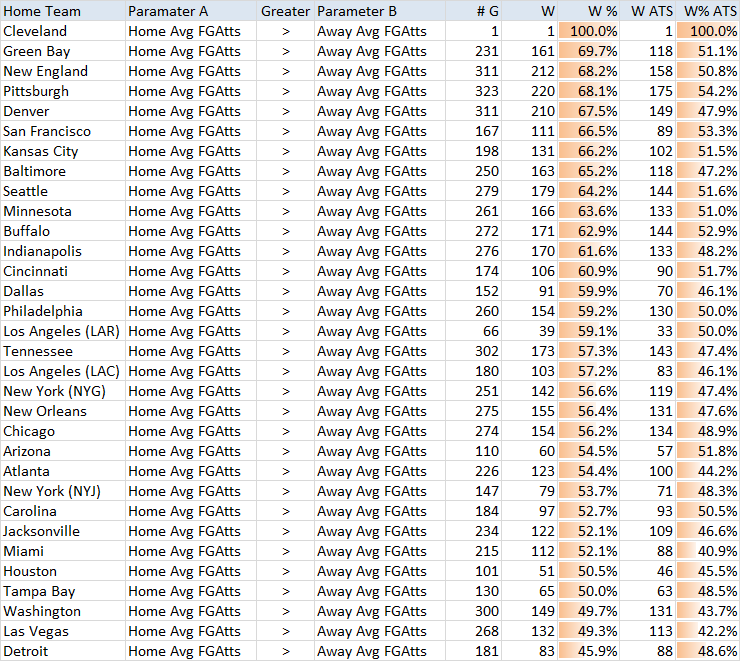
Task: Select the Green Bay cell
Action: [63, 51]
